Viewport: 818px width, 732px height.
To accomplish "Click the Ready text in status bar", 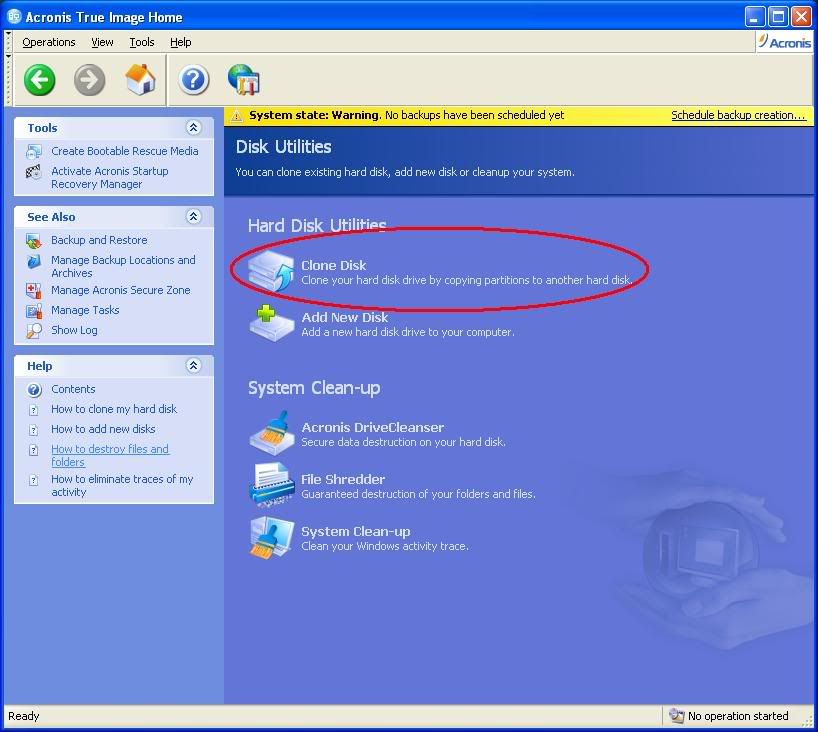I will [x=23, y=716].
